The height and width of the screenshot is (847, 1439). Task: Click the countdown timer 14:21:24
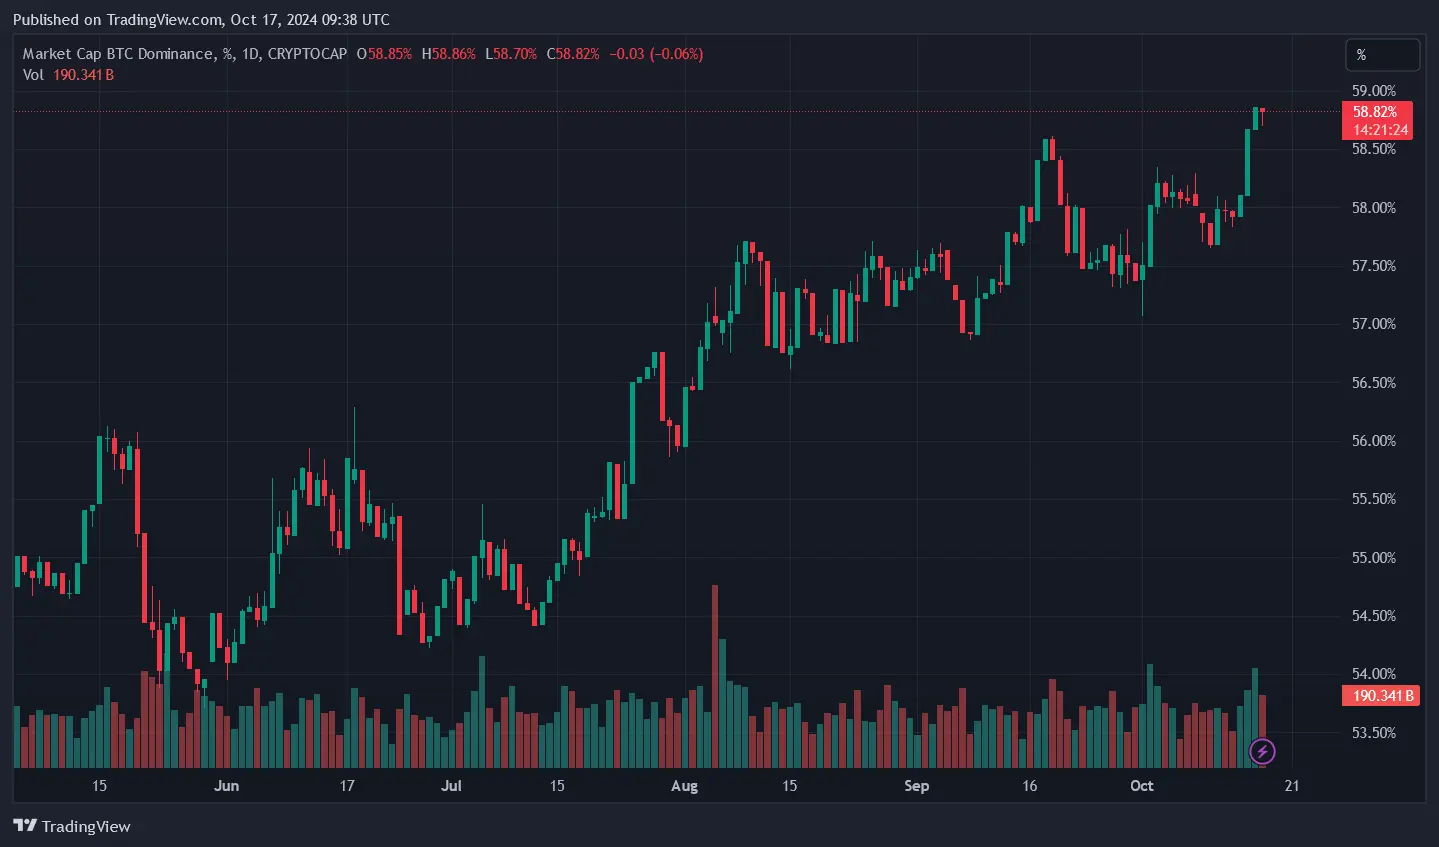click(1381, 130)
